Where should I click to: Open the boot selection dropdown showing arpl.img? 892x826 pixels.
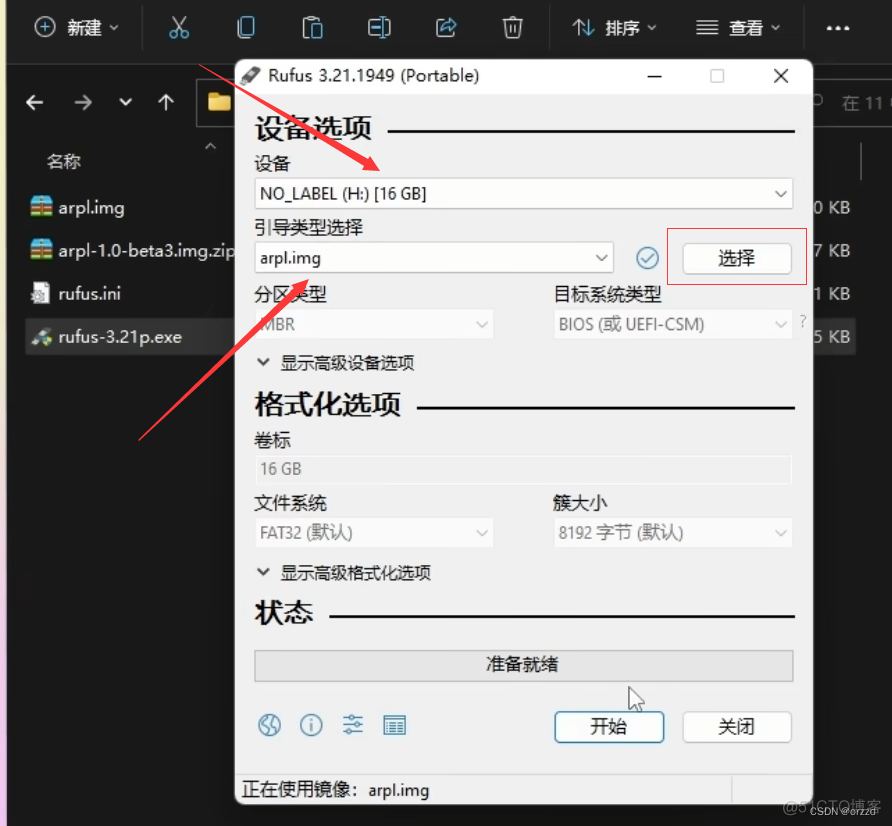click(x=433, y=258)
